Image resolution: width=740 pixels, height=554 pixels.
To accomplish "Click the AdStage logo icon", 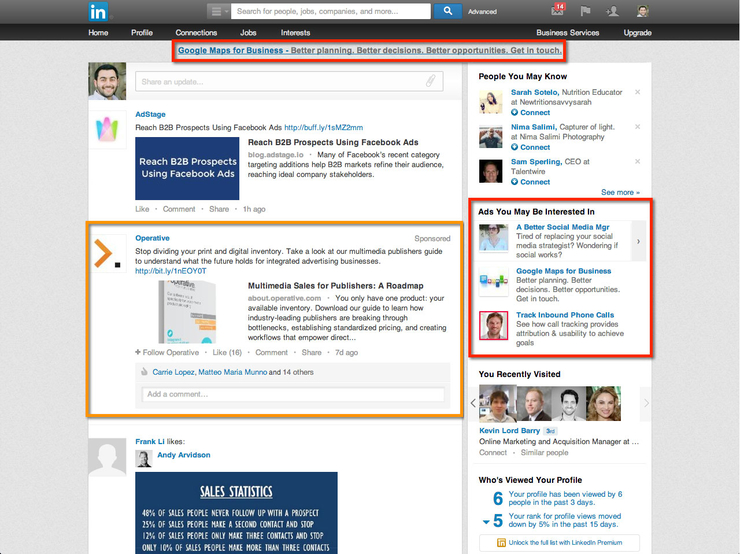I will coord(107,130).
